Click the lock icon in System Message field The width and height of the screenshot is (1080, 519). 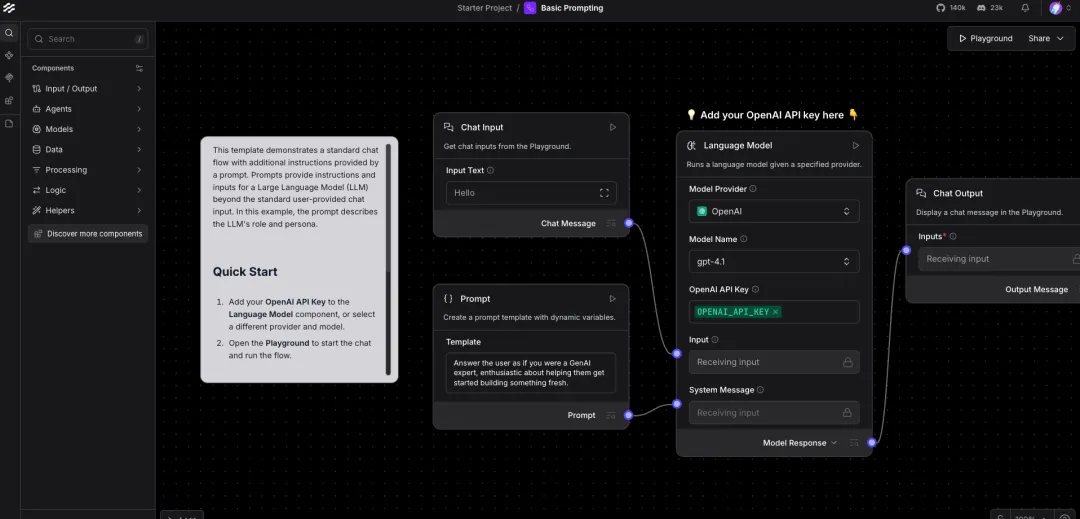pyautogui.click(x=847, y=413)
